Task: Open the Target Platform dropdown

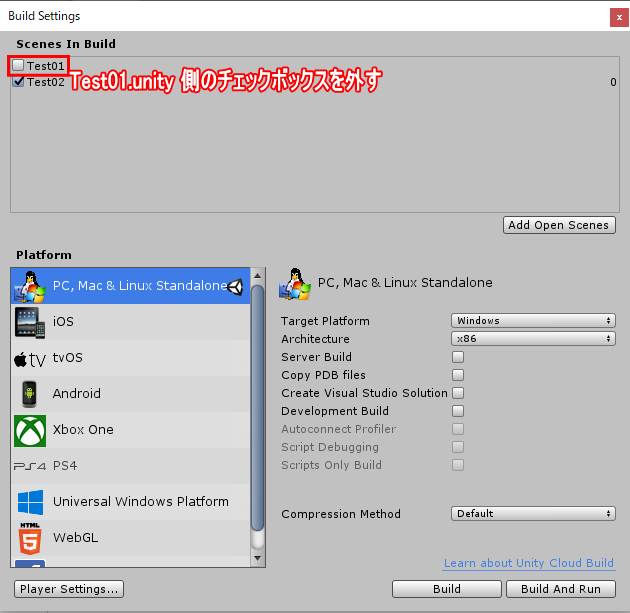Action: tap(533, 321)
